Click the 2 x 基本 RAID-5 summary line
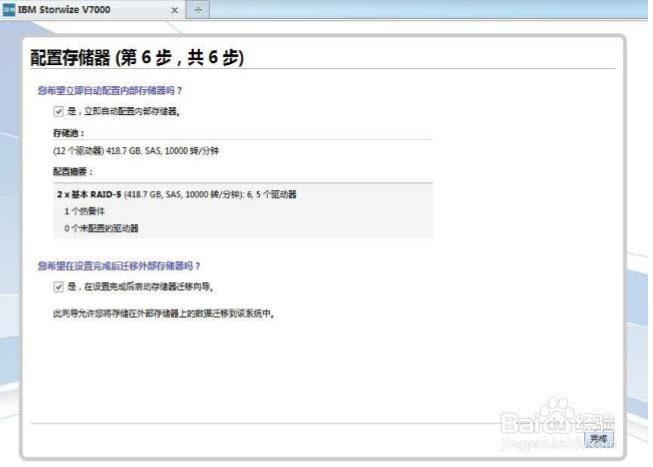The image size is (653, 467). point(177,195)
